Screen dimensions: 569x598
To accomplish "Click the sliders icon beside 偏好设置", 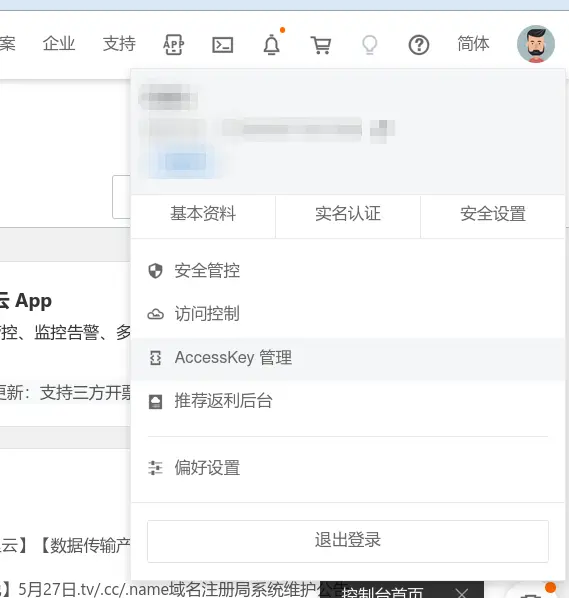I will [x=155, y=468].
